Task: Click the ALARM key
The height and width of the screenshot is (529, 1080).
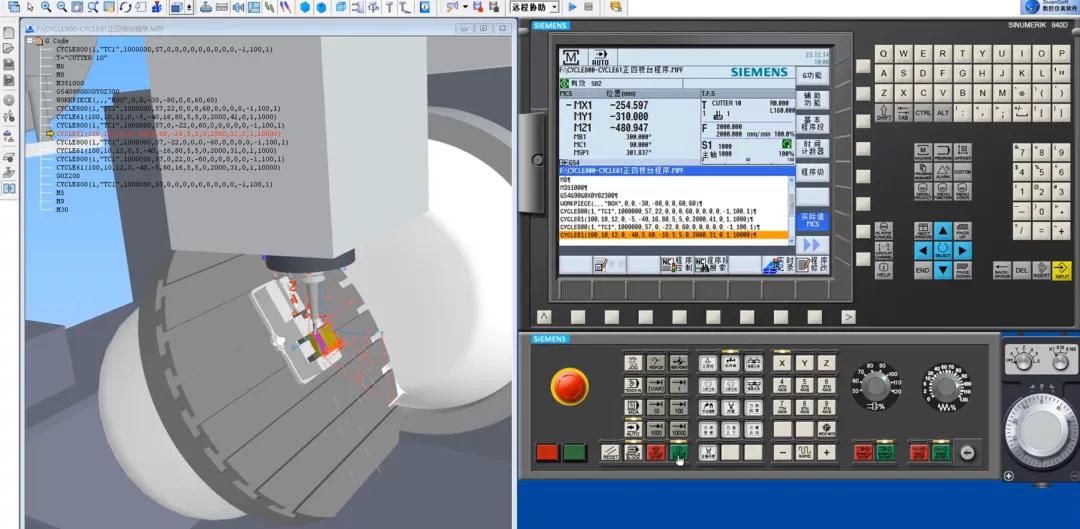Action: coord(943,171)
